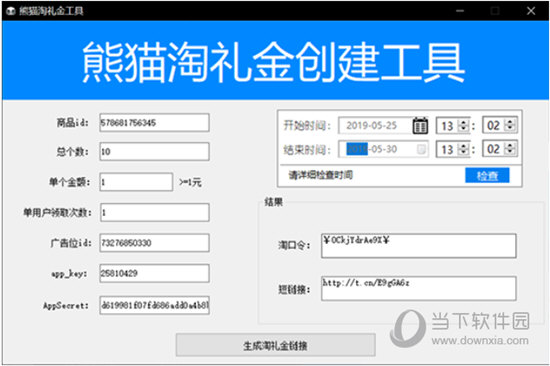This screenshot has width=550, height=366.
Task: Focus the 单用户领取次数 input field
Action: point(155,212)
